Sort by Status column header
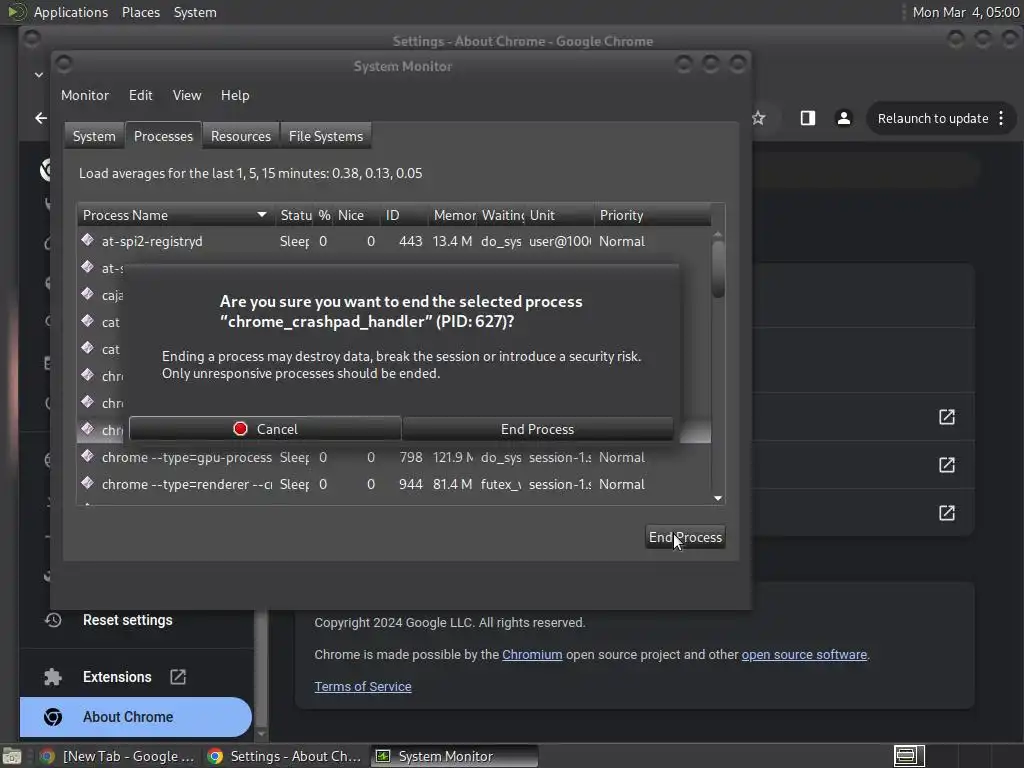 coord(295,216)
